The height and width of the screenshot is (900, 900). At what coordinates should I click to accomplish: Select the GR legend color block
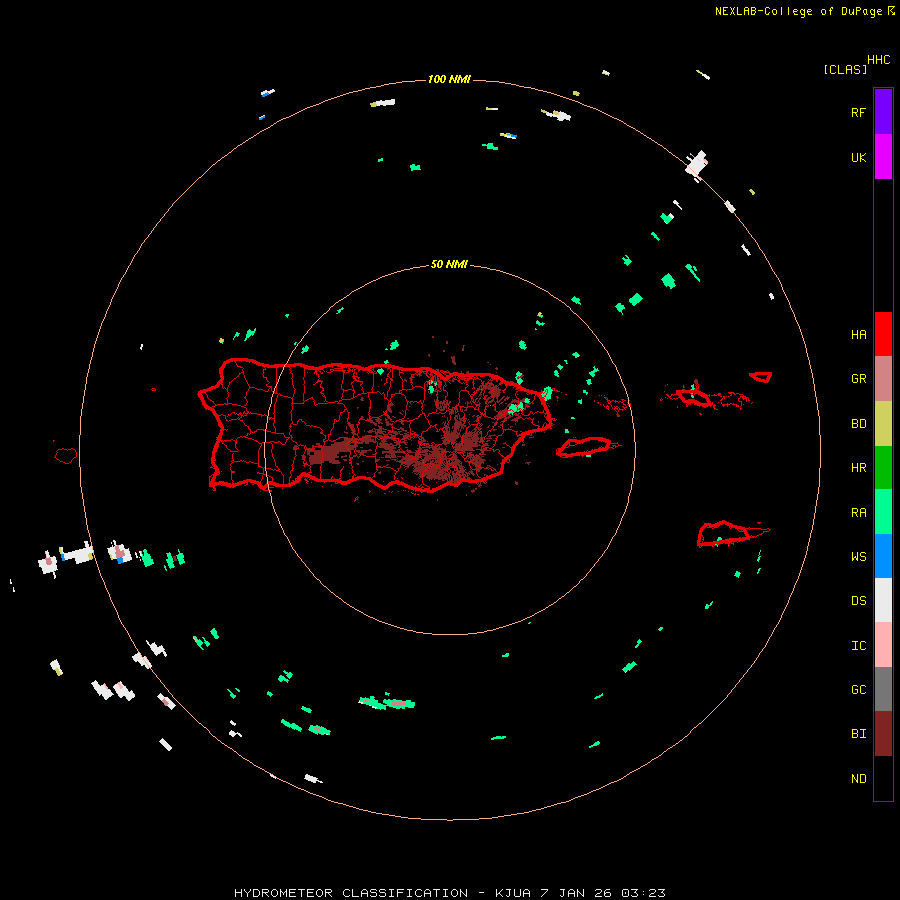point(883,379)
